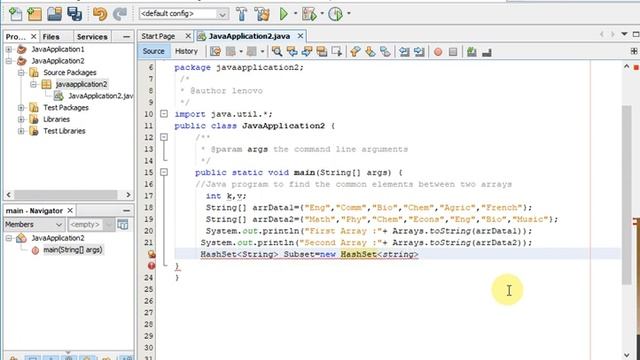Undo the last edit
Screen dimensions: 640x360
coord(100,14)
